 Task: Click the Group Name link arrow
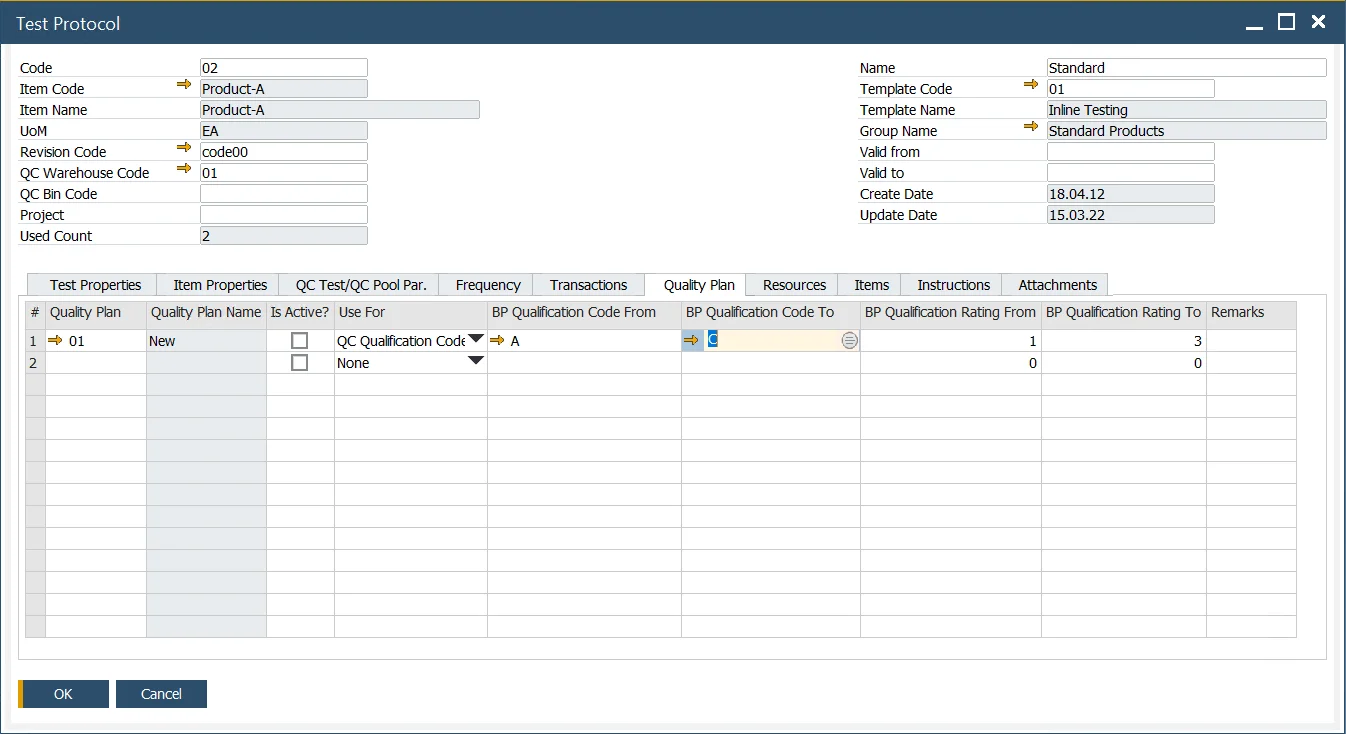click(x=1031, y=130)
